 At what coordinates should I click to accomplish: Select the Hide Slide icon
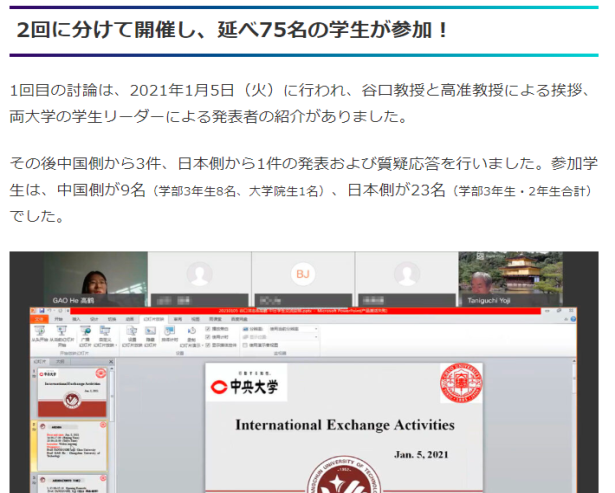[150, 333]
